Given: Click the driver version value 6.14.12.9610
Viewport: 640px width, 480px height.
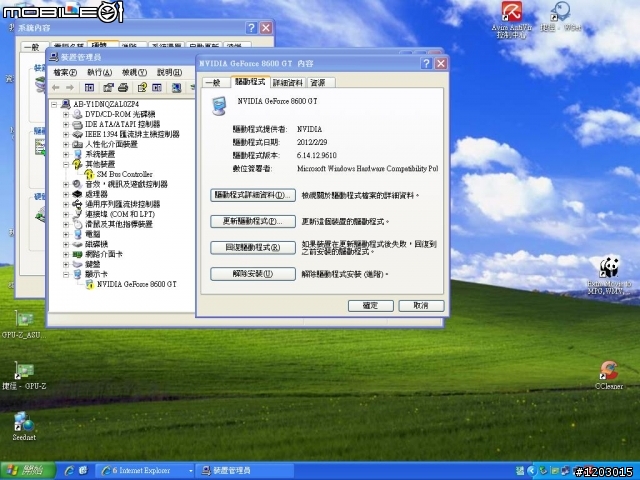Looking at the screenshot, I should click(317, 156).
